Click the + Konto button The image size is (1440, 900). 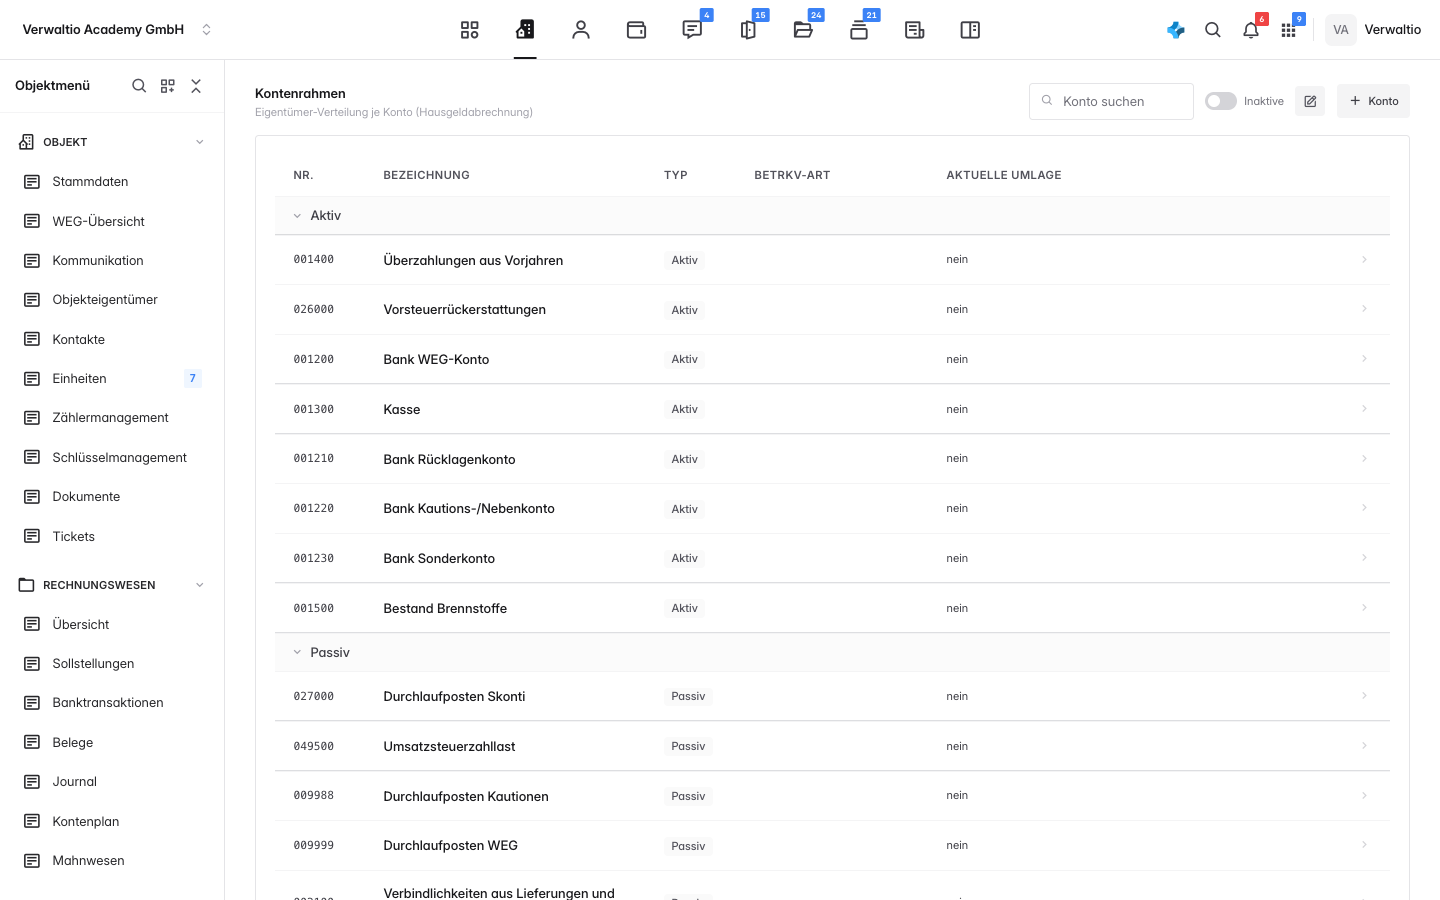1373,101
